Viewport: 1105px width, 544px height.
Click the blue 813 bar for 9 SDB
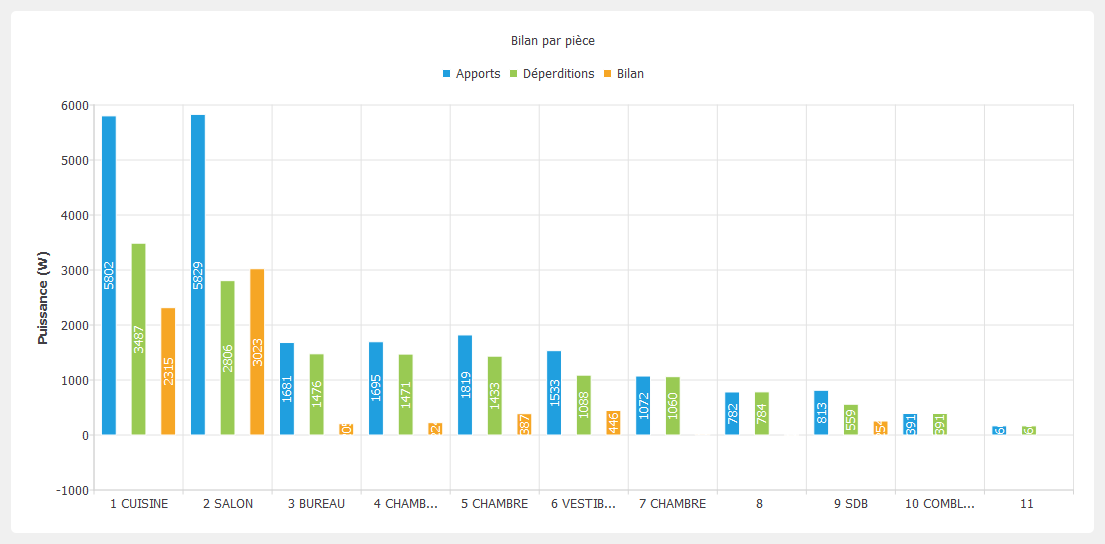coord(821,413)
